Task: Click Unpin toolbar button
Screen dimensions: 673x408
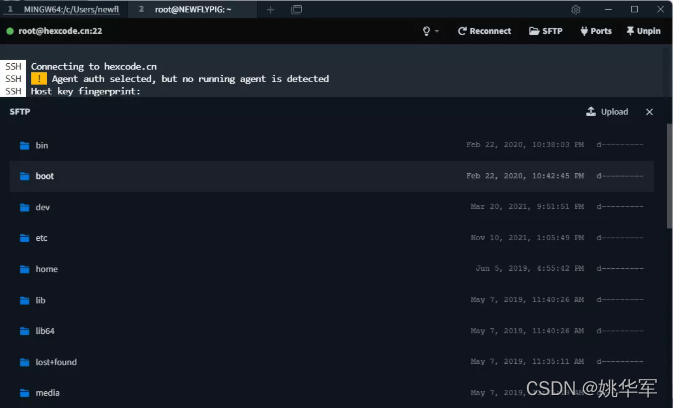Action: (x=643, y=31)
